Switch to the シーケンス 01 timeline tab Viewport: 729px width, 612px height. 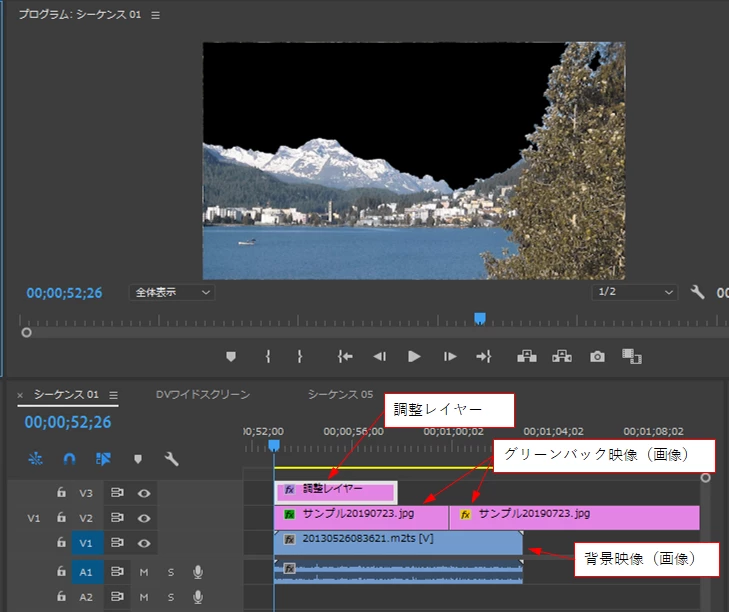click(x=66, y=394)
